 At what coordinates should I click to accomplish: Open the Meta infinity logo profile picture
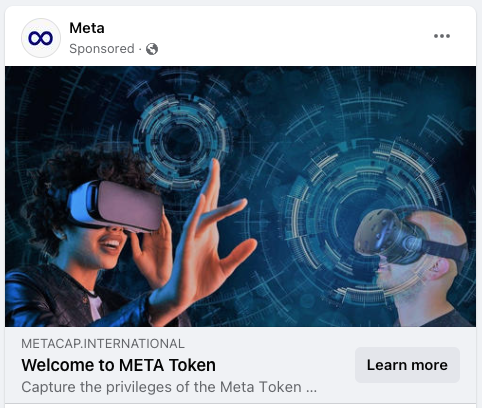point(41,38)
